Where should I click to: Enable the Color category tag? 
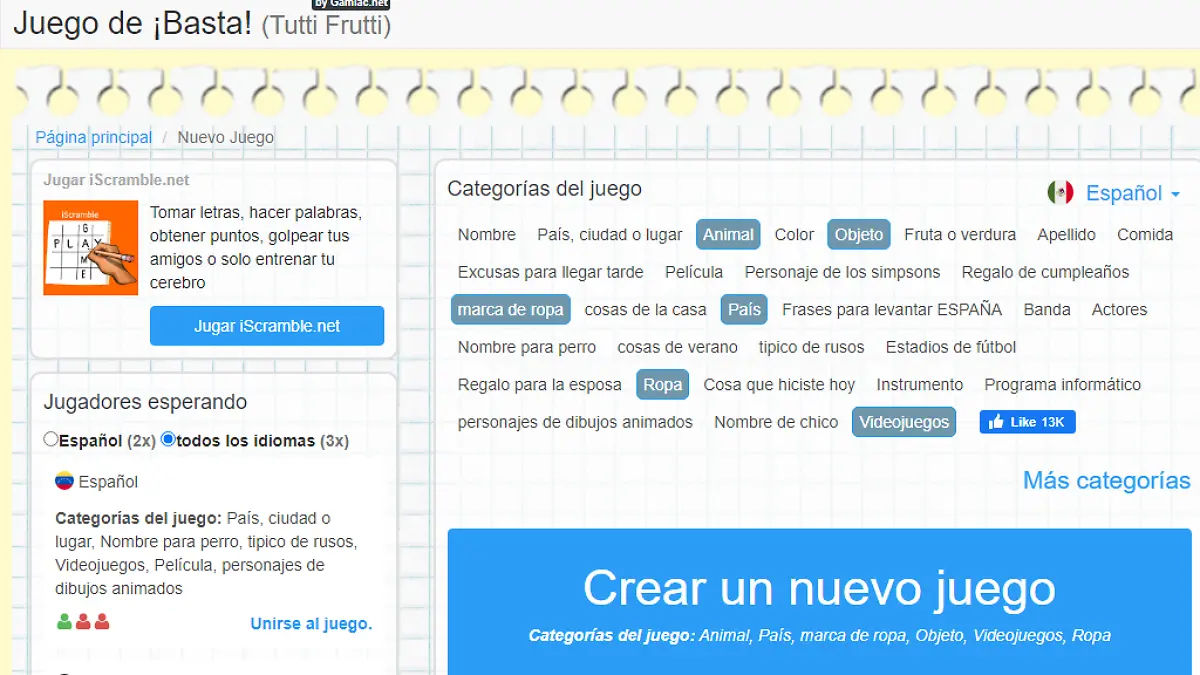pyautogui.click(x=794, y=235)
